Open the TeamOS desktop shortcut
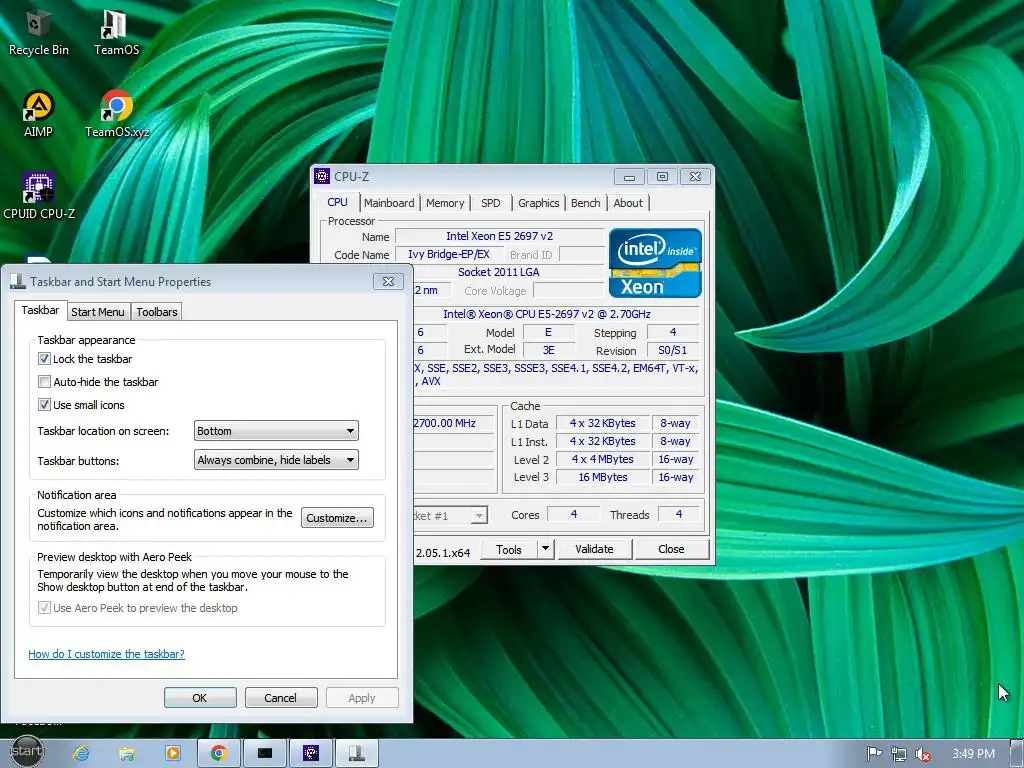Viewport: 1024px width, 768px height. [116, 33]
